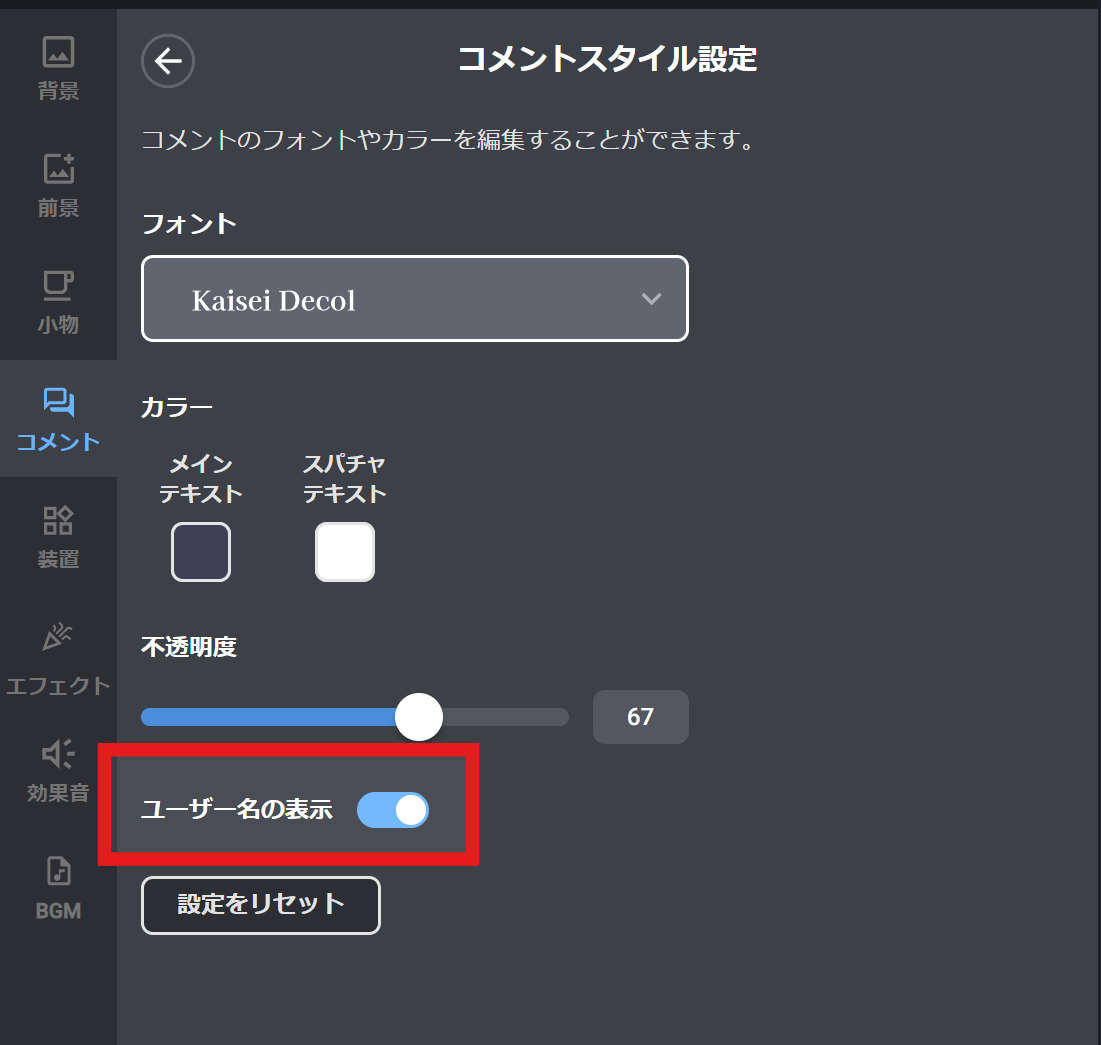The image size is (1101, 1045).
Task: Click the chevron in the font selector
Action: [651, 299]
